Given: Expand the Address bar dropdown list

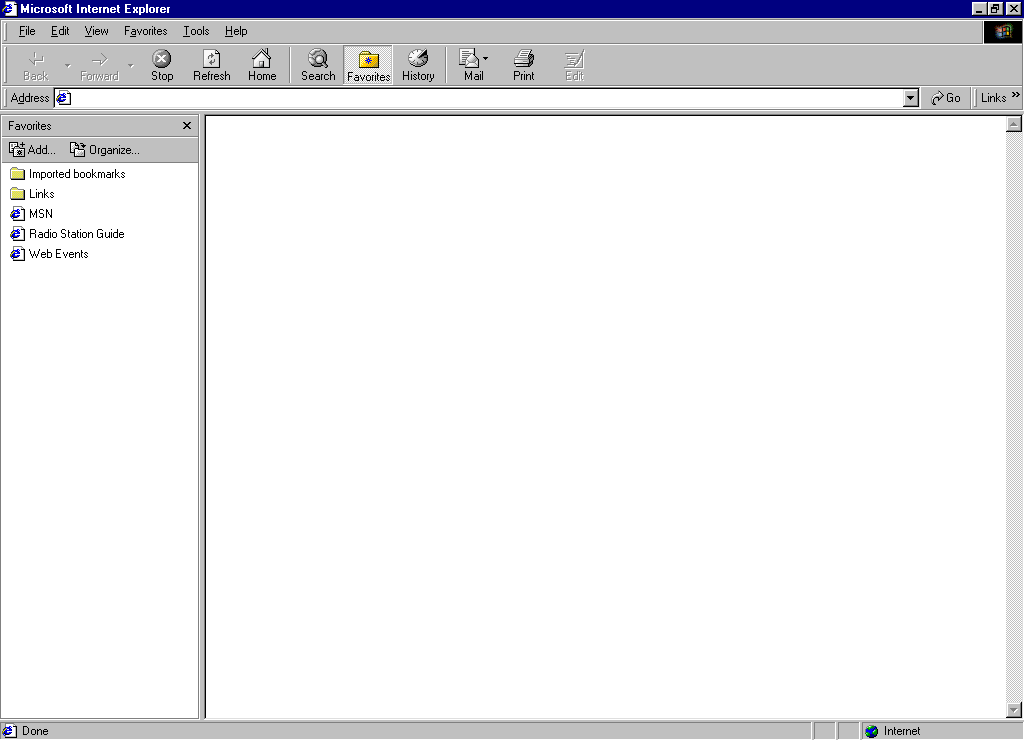Looking at the screenshot, I should tap(910, 98).
